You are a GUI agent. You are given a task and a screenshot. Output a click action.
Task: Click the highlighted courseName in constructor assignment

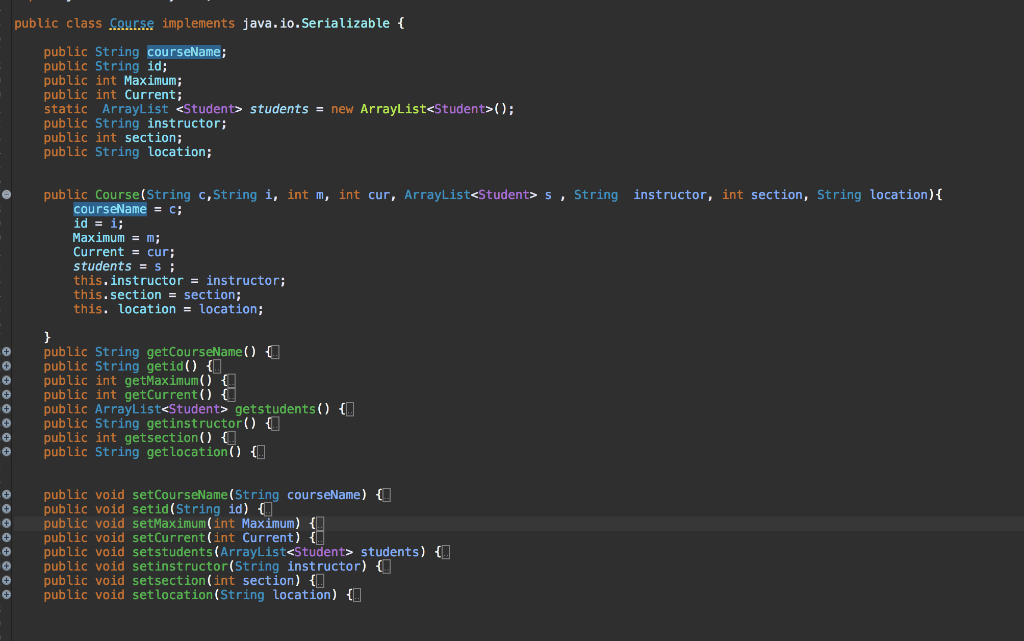[110, 209]
